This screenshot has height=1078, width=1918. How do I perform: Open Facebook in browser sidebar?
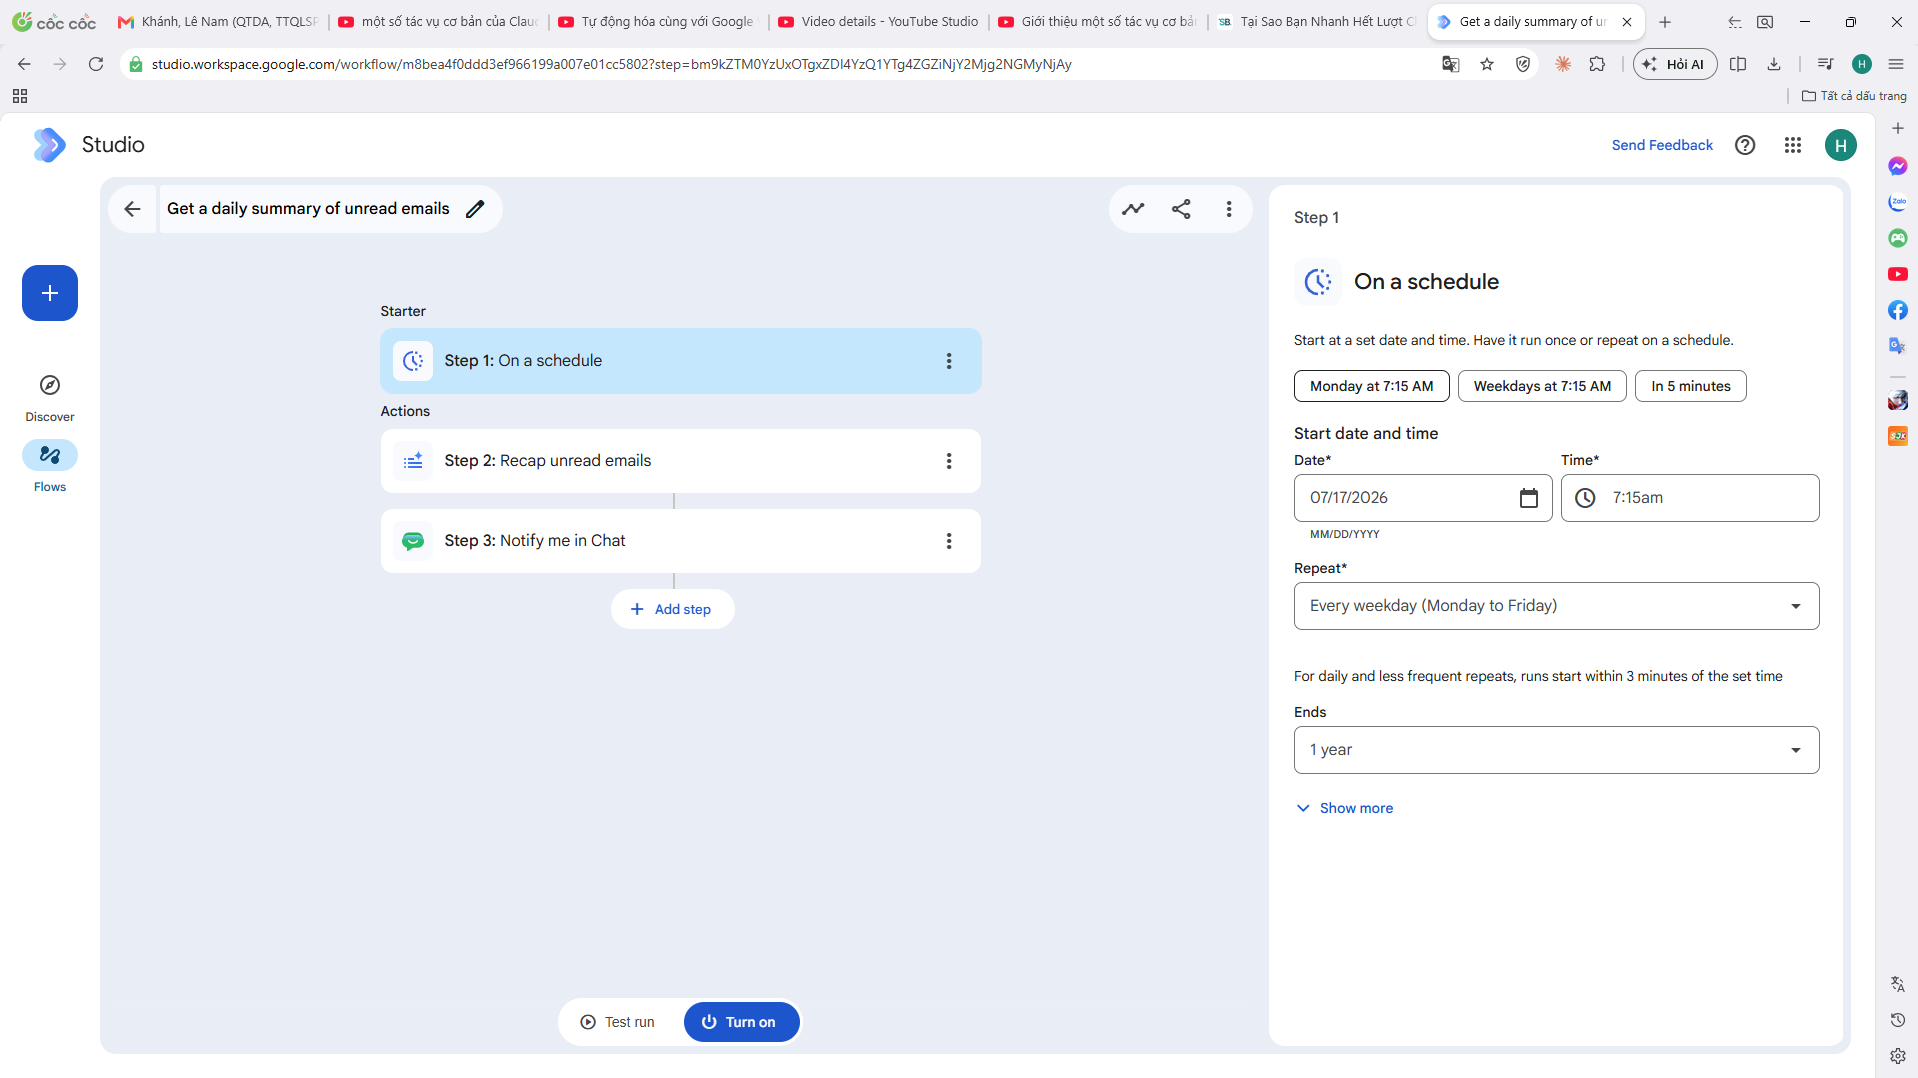(x=1898, y=310)
